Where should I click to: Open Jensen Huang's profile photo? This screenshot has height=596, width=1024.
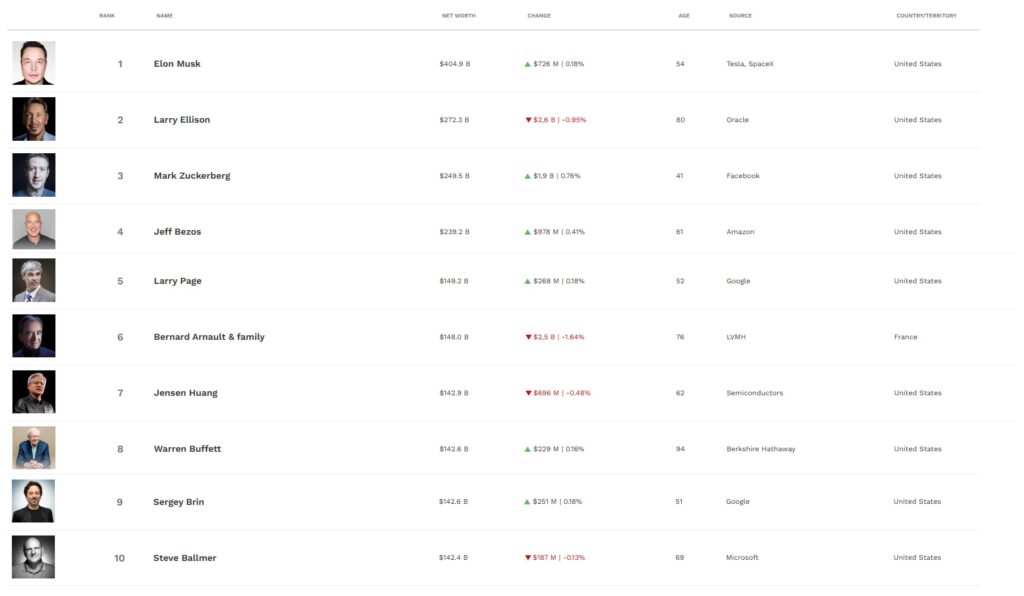tap(34, 392)
